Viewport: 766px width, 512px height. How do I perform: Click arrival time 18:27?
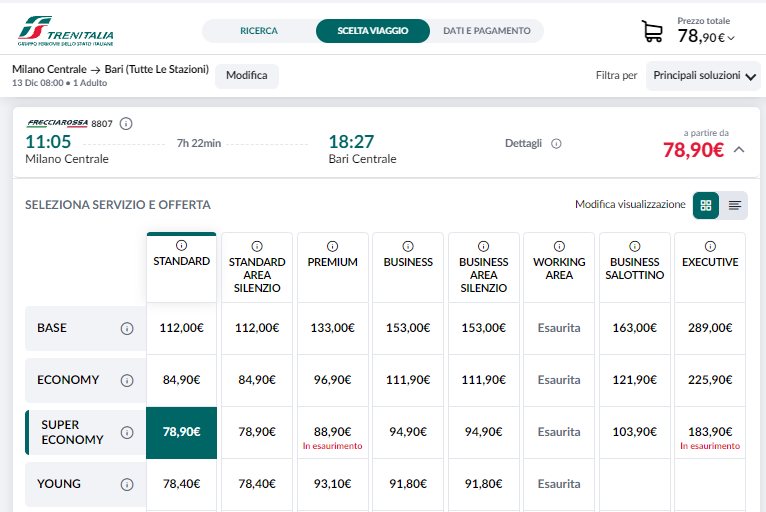pos(351,142)
